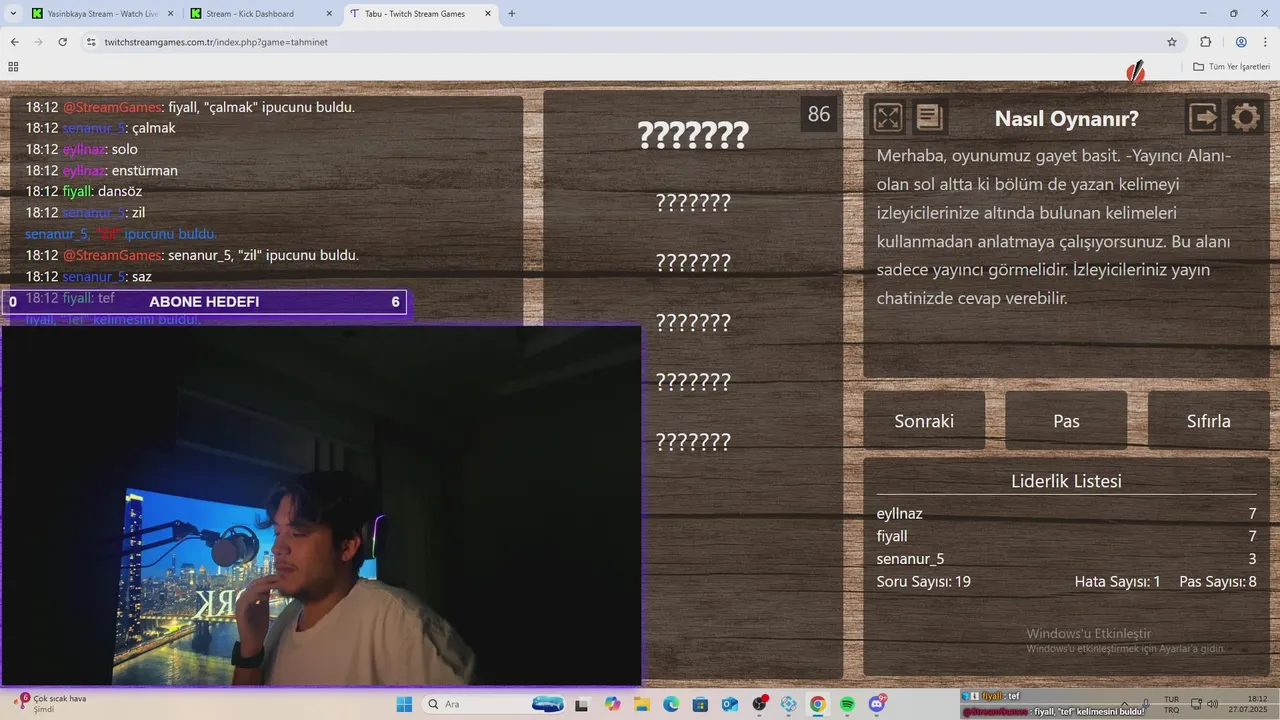Screen dimensions: 1280x720
Task: Click chat message senanur_5: çalmak
Action: pyautogui.click(x=101, y=128)
